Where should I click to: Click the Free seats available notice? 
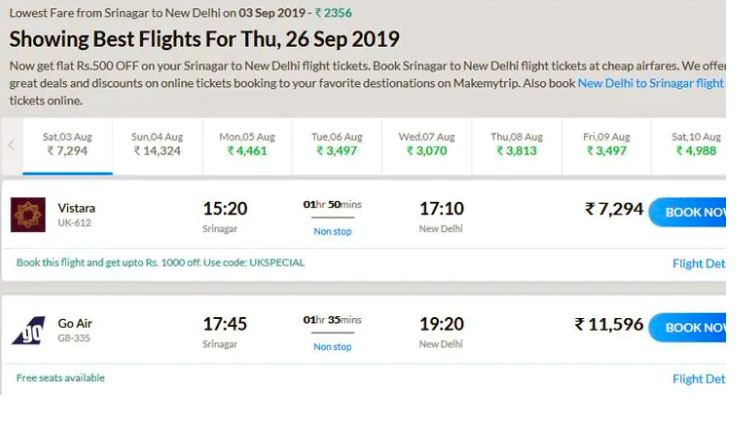click(x=60, y=378)
